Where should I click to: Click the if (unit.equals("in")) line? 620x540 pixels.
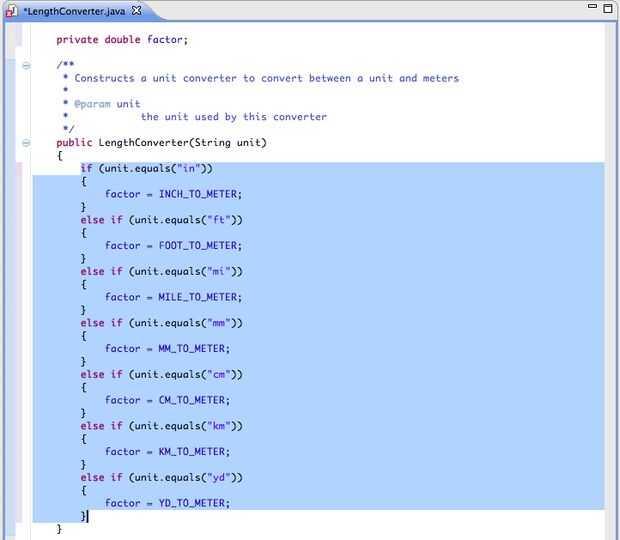[147, 168]
